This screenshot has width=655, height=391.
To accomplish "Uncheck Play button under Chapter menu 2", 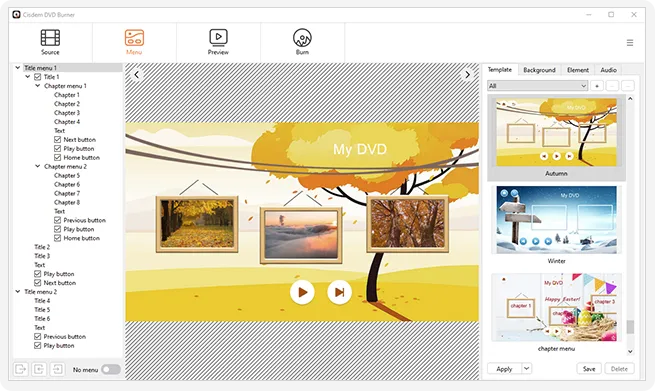I will pos(58,229).
